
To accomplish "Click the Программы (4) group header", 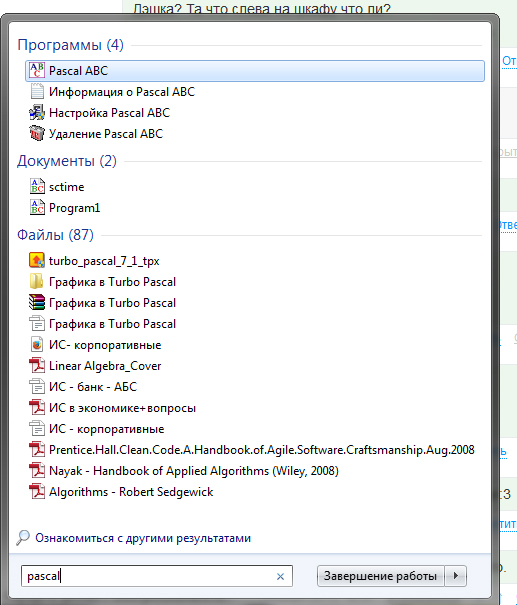I will tap(71, 45).
